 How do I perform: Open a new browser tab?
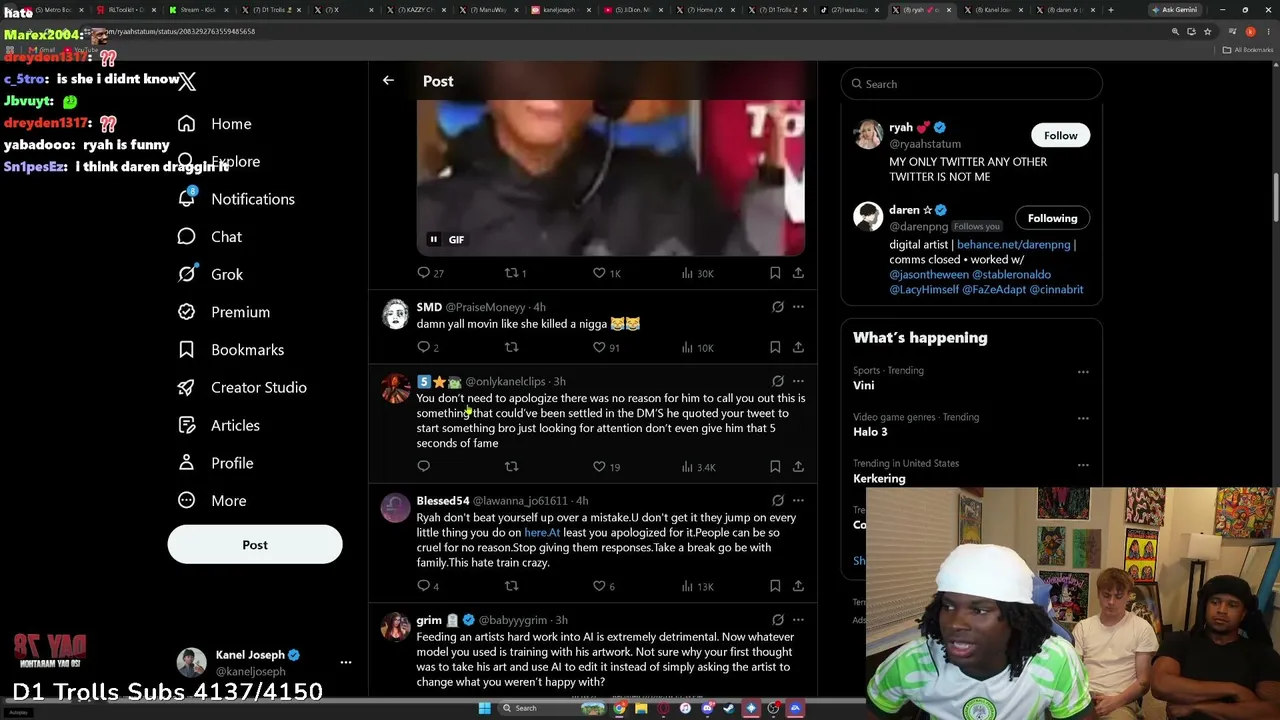click(x=1110, y=10)
